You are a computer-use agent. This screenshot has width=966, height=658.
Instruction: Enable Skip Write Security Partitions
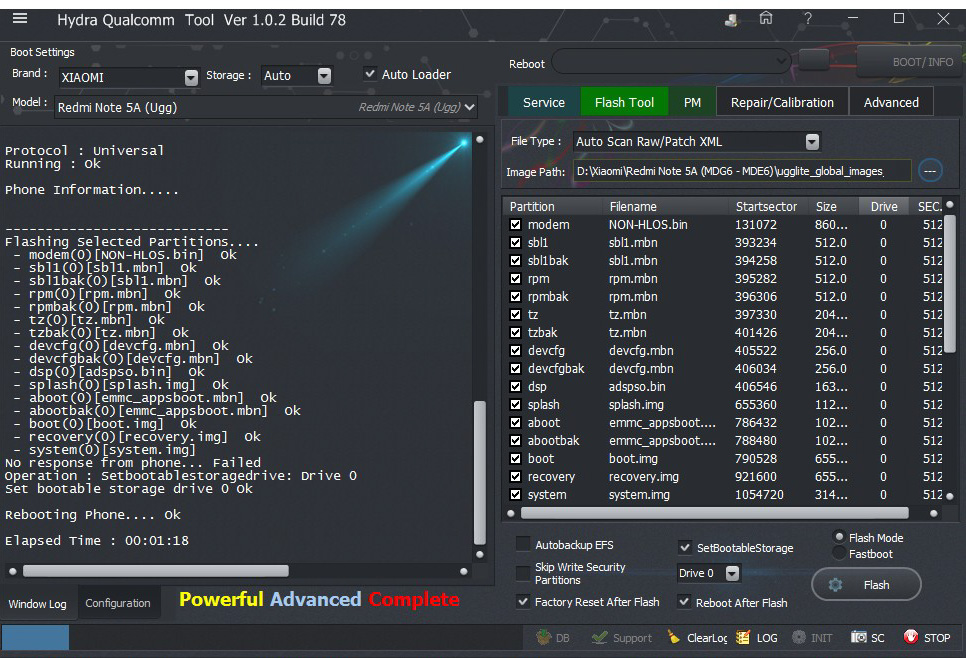[522, 574]
